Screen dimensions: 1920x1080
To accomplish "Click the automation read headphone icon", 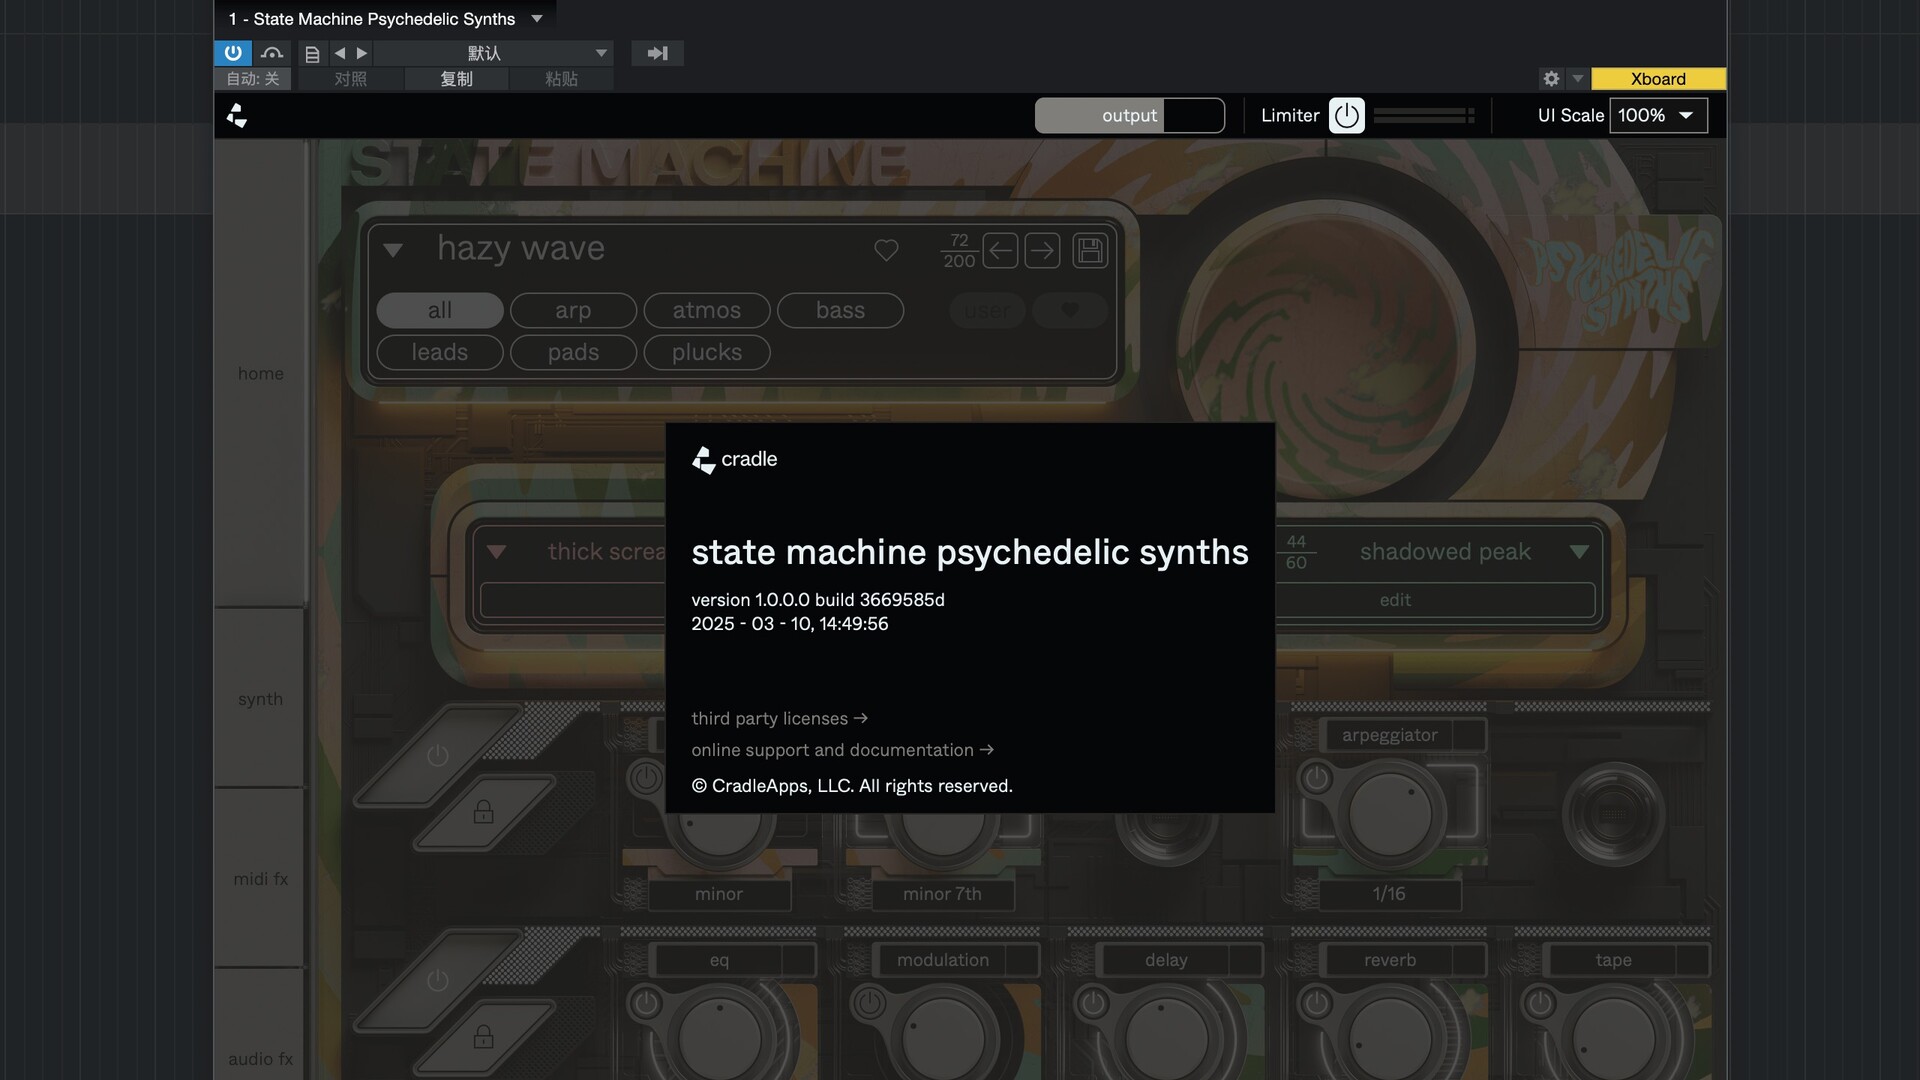I will 271,53.
